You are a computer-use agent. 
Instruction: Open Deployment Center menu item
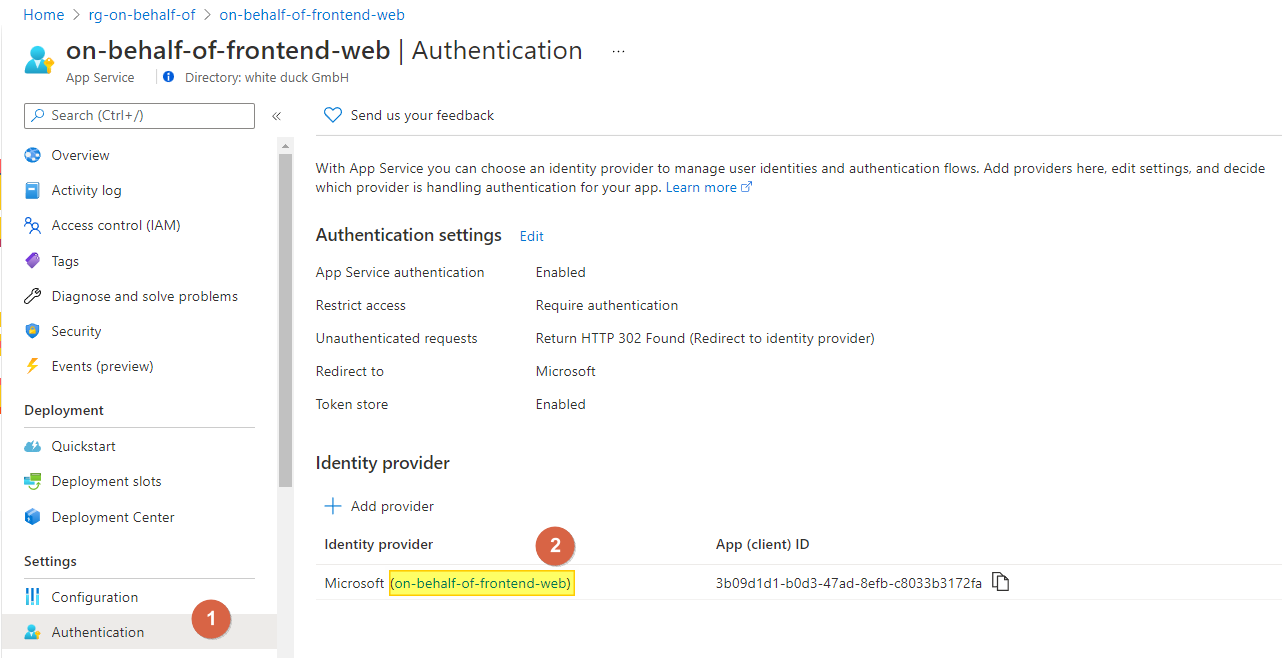click(x=113, y=517)
